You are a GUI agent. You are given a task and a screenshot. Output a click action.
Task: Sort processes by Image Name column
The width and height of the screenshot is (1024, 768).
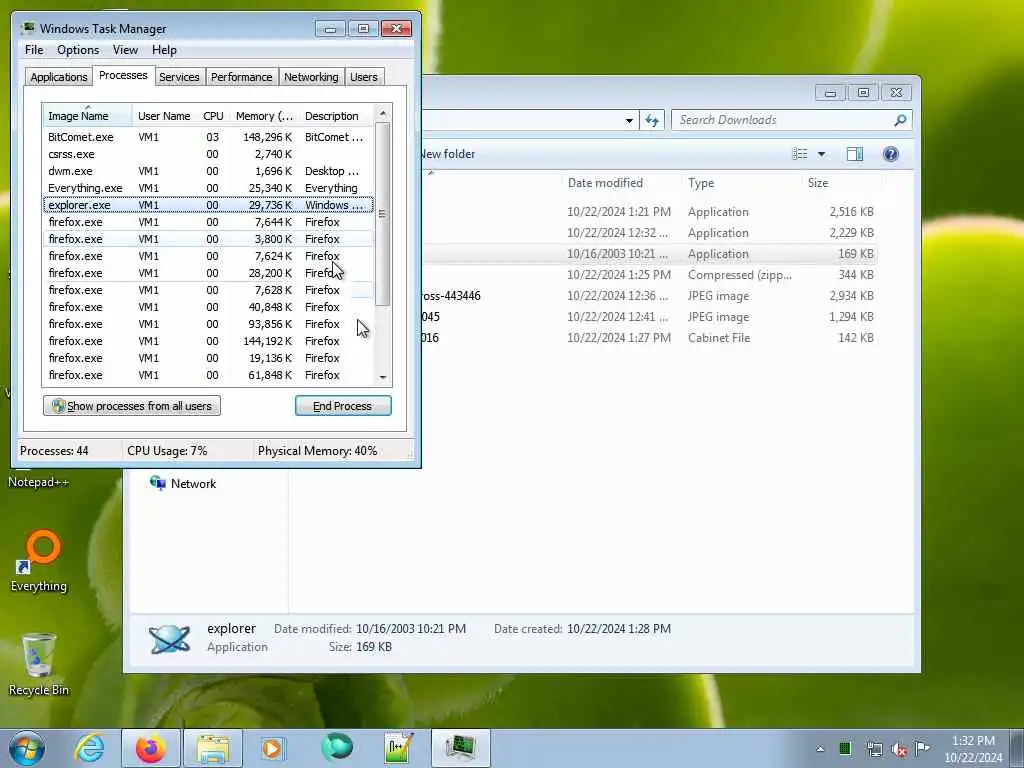click(x=88, y=116)
